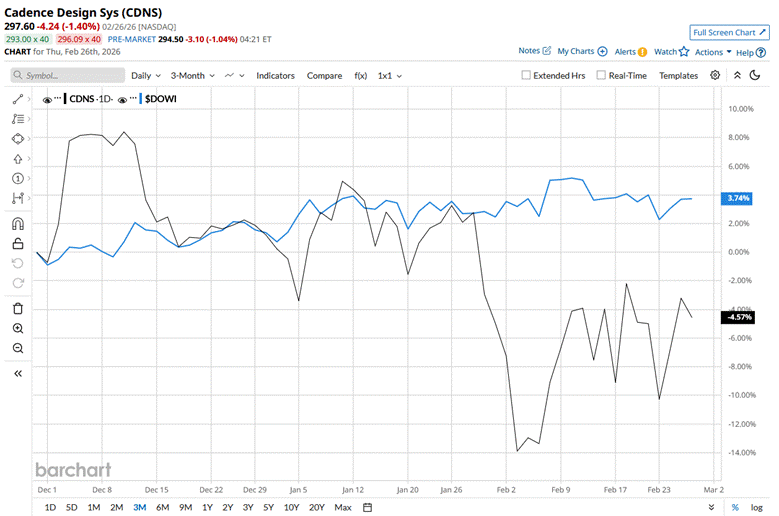Select the 6M range tab
779x516 pixels.
162,508
